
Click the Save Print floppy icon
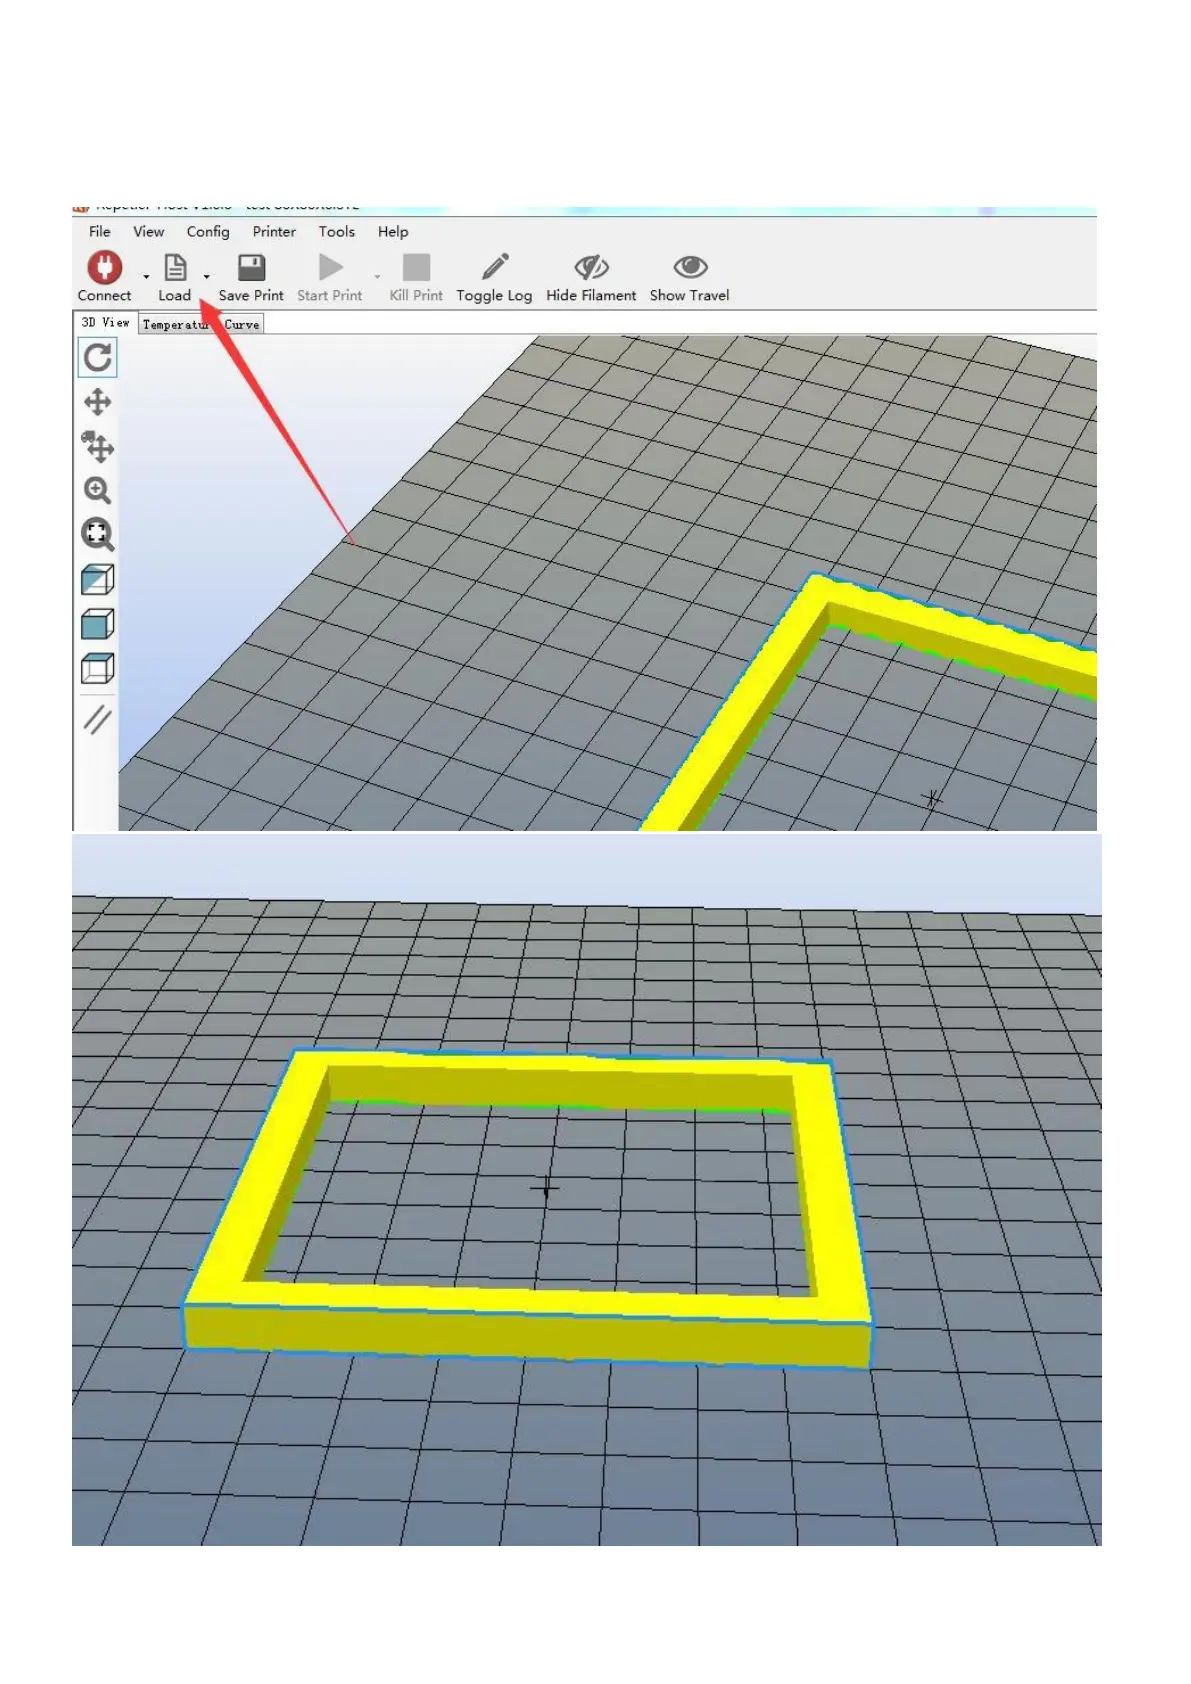pyautogui.click(x=251, y=267)
